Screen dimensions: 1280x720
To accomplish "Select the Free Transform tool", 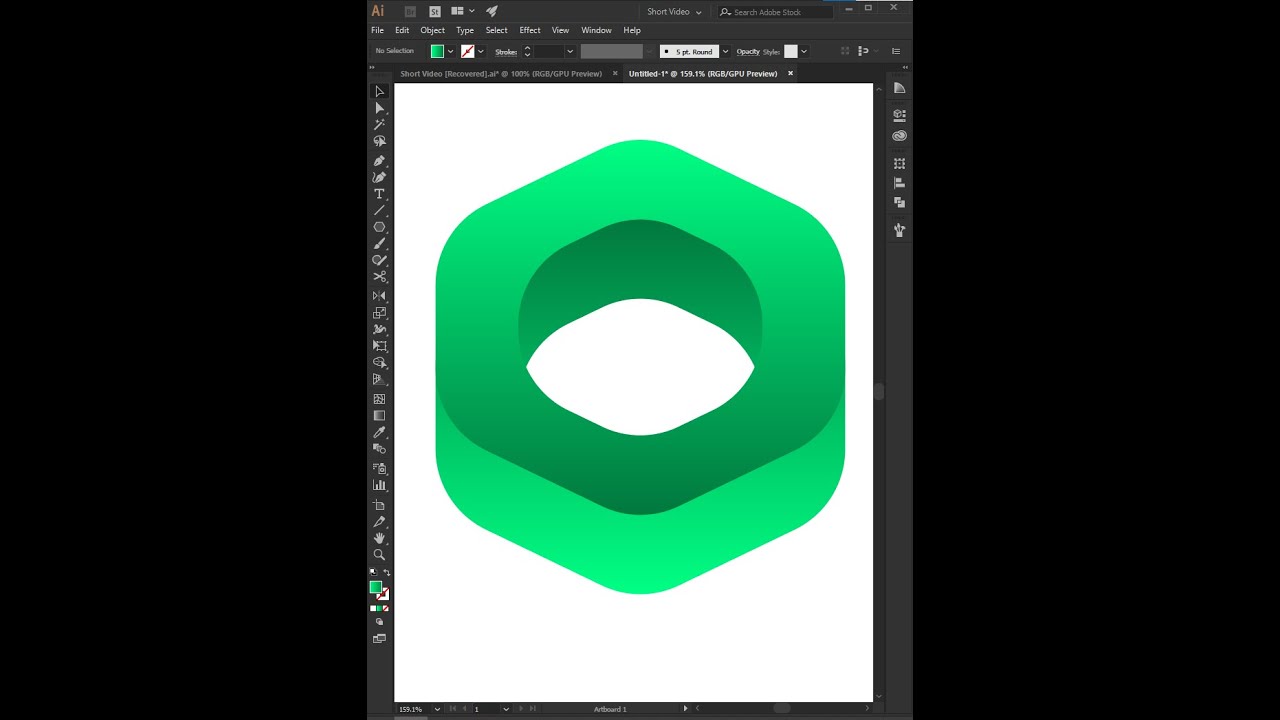I will click(379, 346).
